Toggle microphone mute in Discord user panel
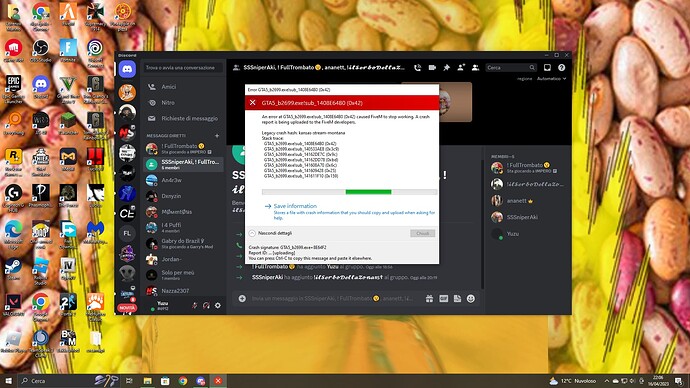 pos(195,305)
